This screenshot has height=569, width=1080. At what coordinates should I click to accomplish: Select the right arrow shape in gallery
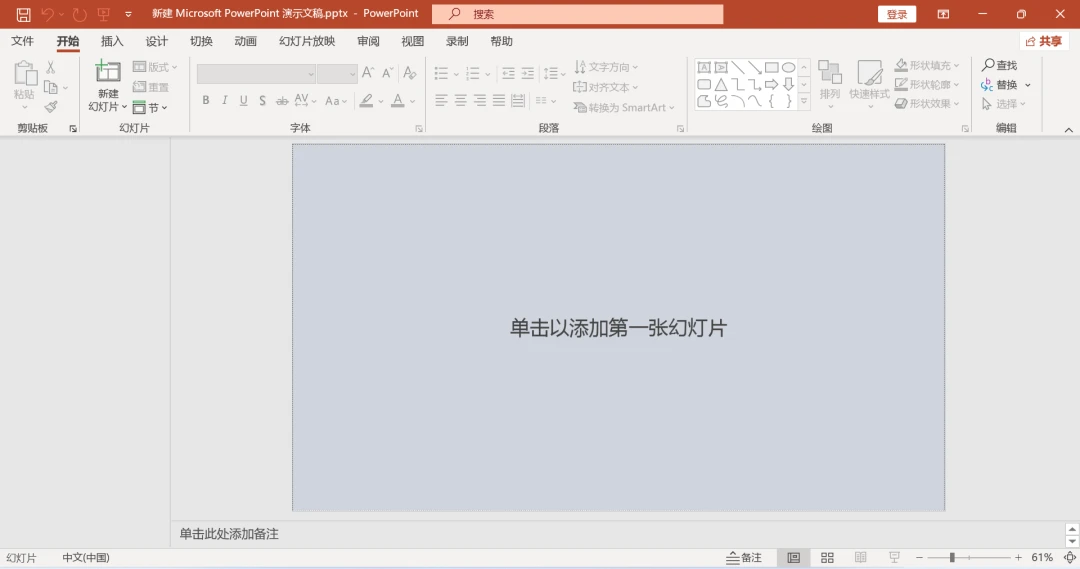tap(771, 85)
